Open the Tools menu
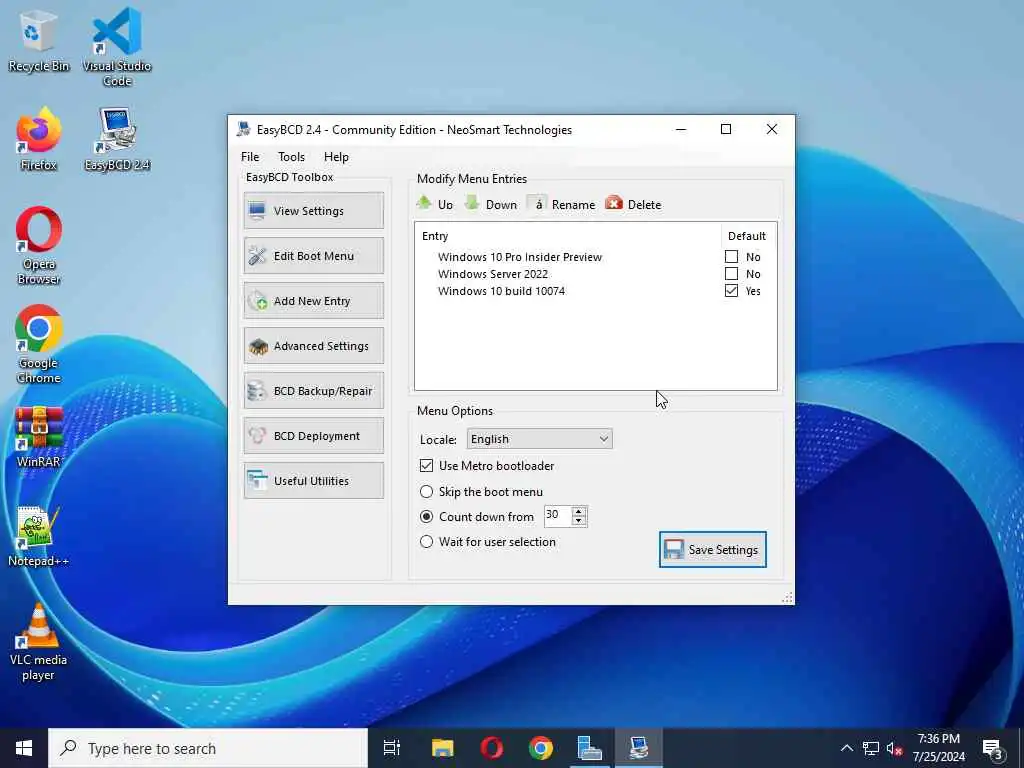Screen dimensions: 1024x768 coord(291,157)
